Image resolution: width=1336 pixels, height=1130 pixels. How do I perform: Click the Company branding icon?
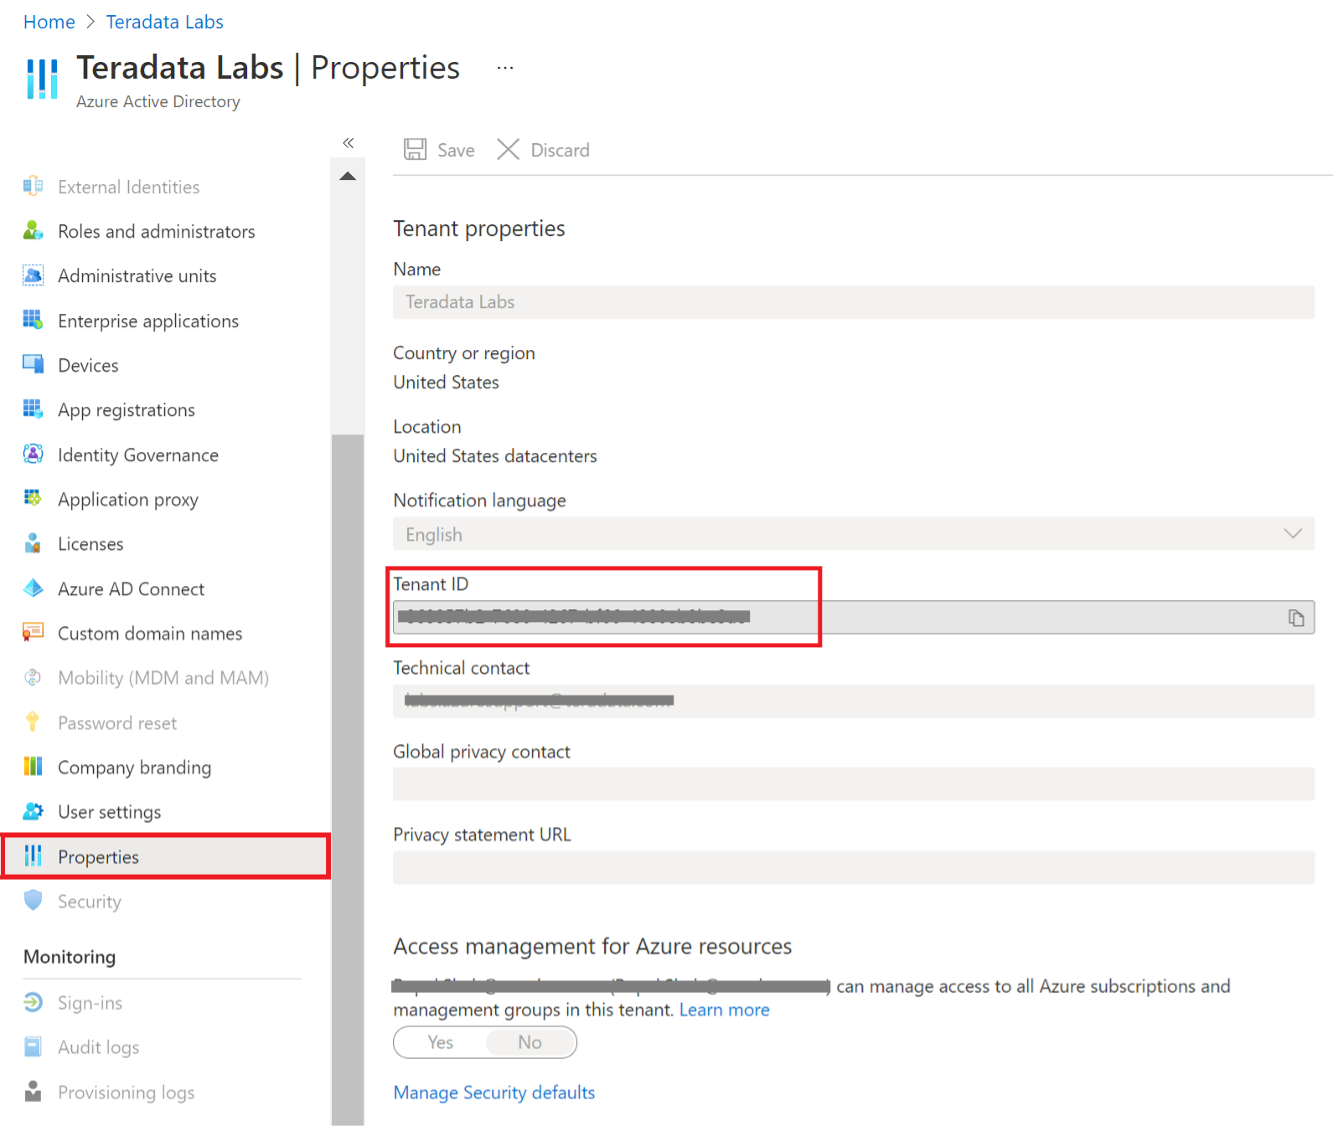click(33, 767)
